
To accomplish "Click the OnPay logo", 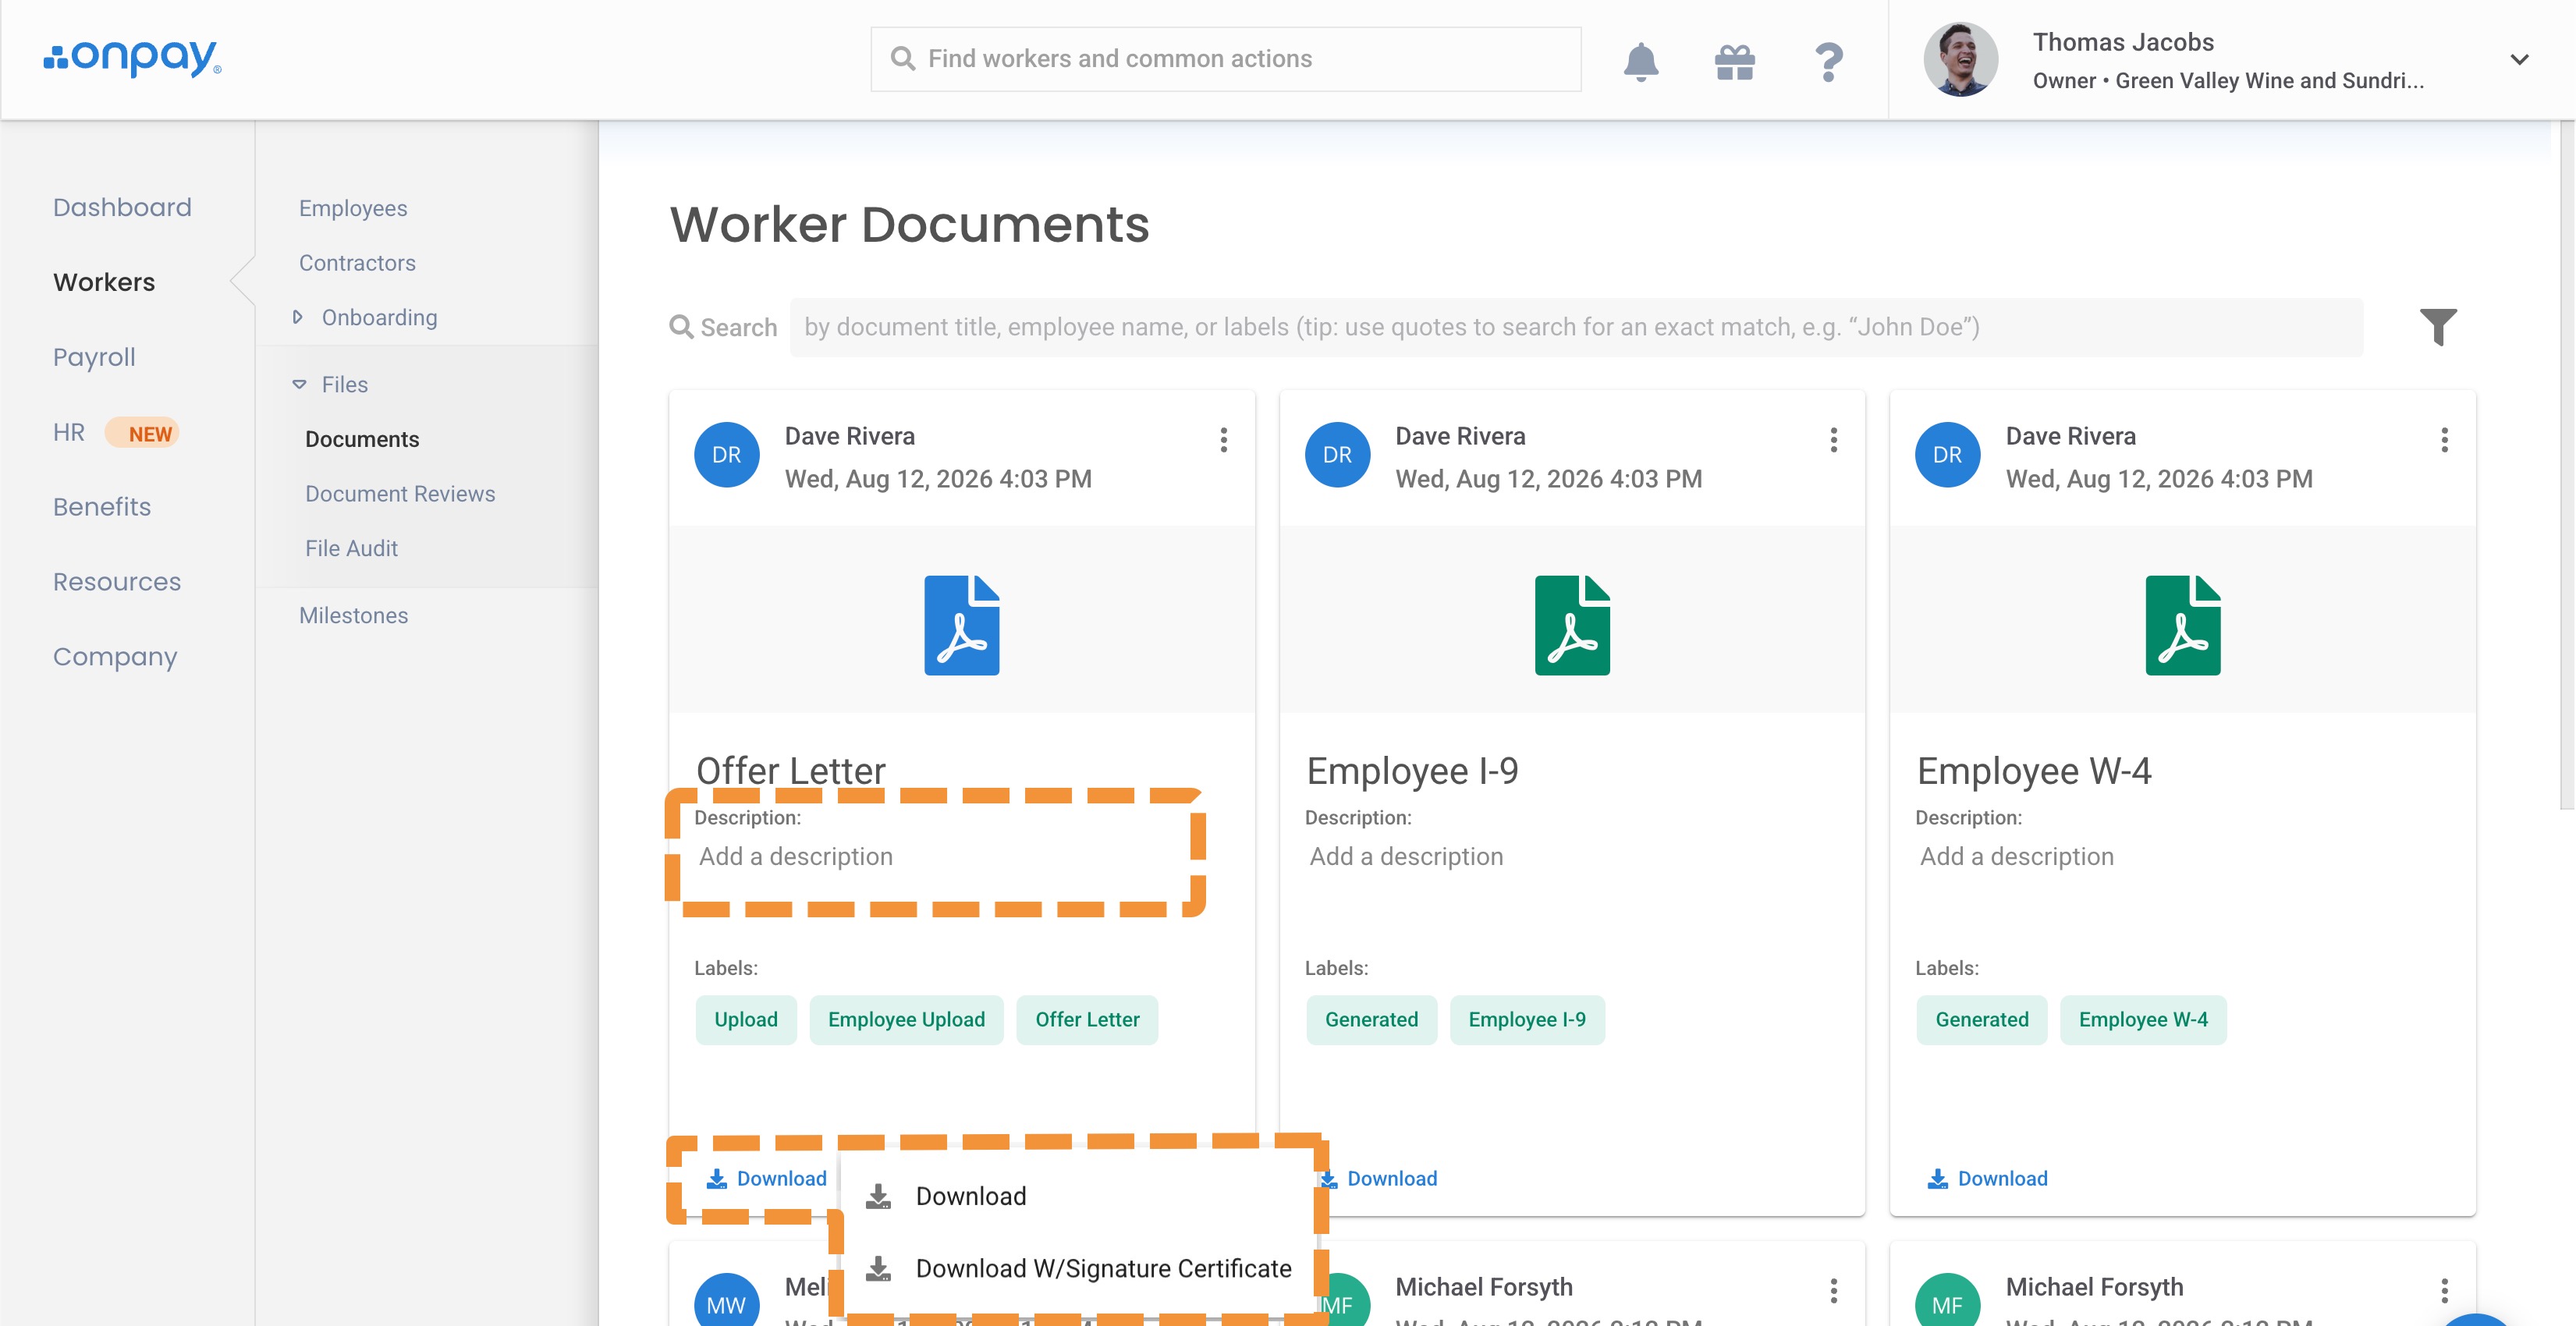I will click(x=132, y=58).
